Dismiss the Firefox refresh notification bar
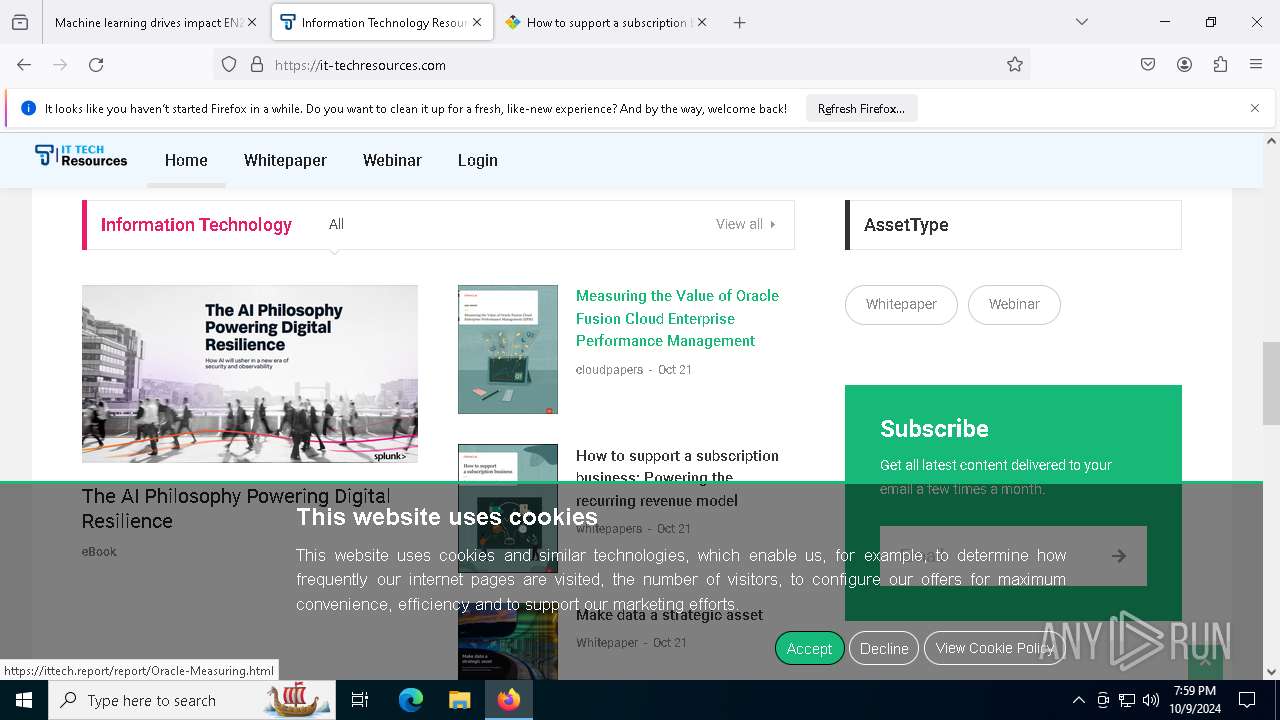This screenshot has height=720, width=1280. click(x=1255, y=108)
